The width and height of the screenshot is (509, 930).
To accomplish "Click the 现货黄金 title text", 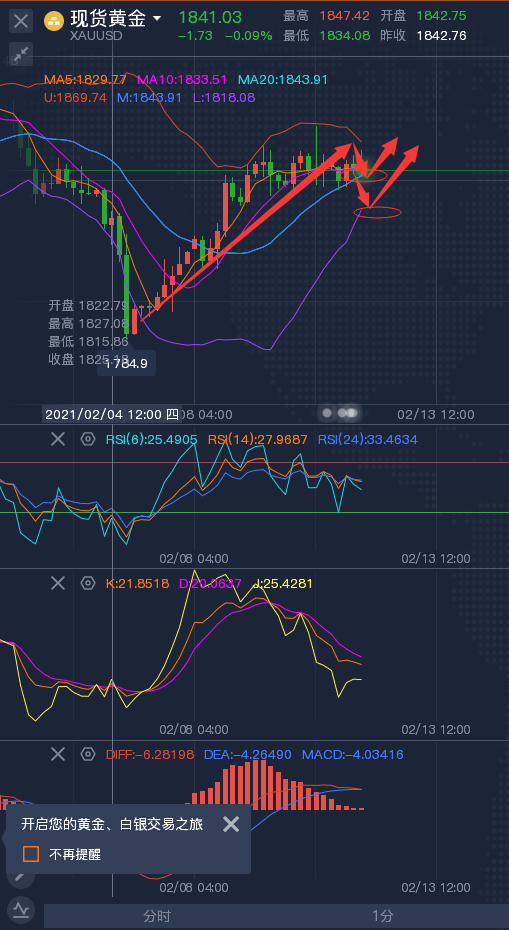I will click(108, 19).
